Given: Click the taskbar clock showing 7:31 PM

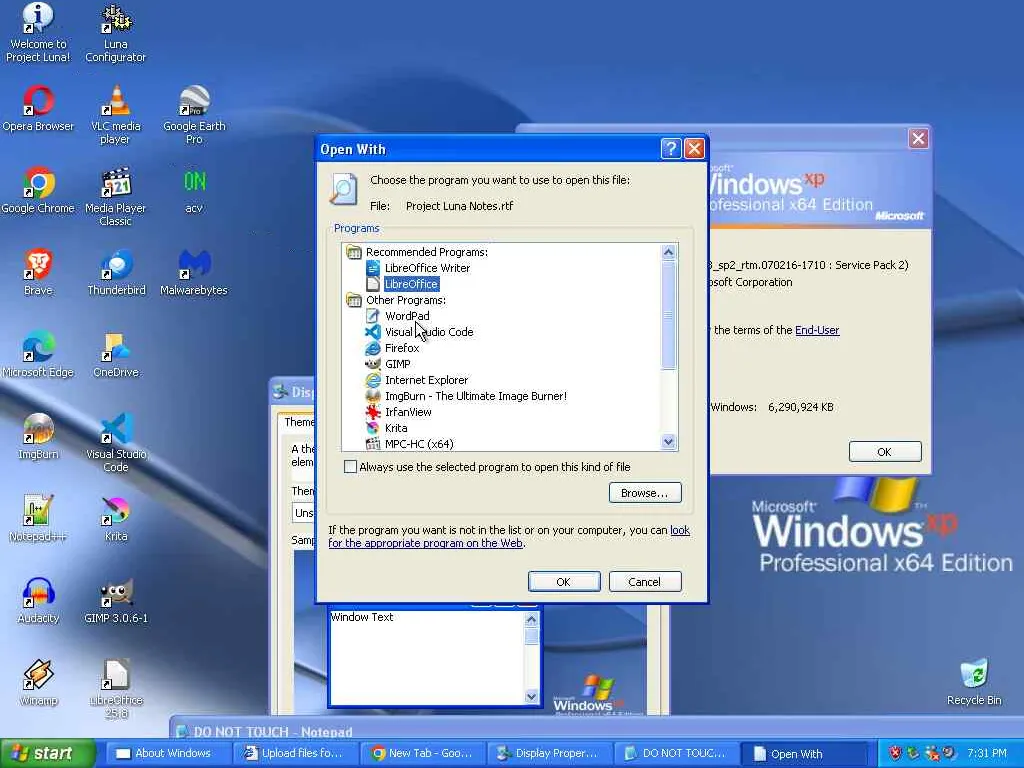Looking at the screenshot, I should tap(987, 754).
